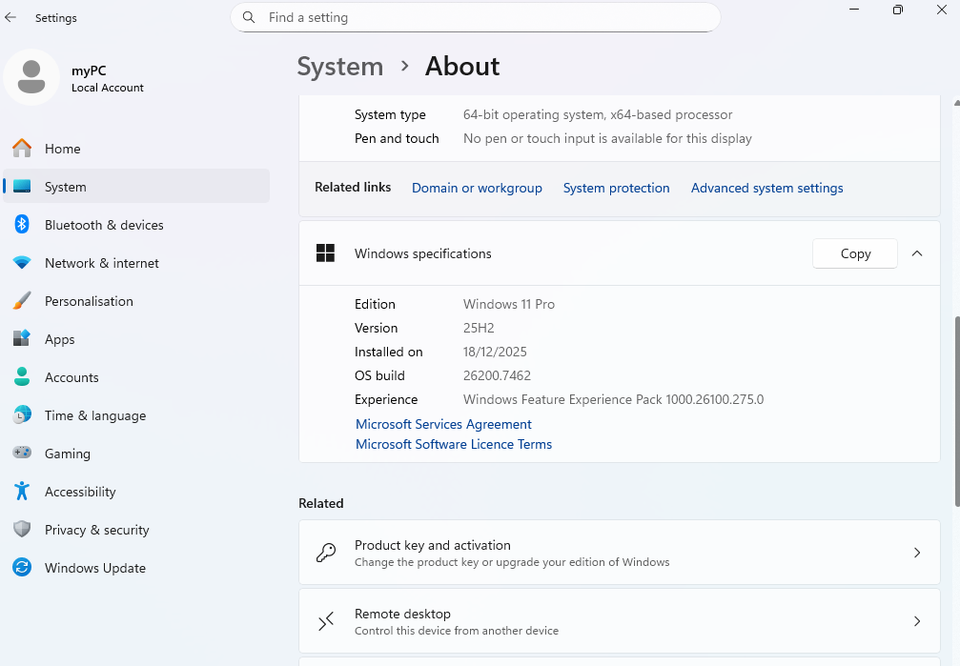Click the Windows Update icon

pos(22,567)
